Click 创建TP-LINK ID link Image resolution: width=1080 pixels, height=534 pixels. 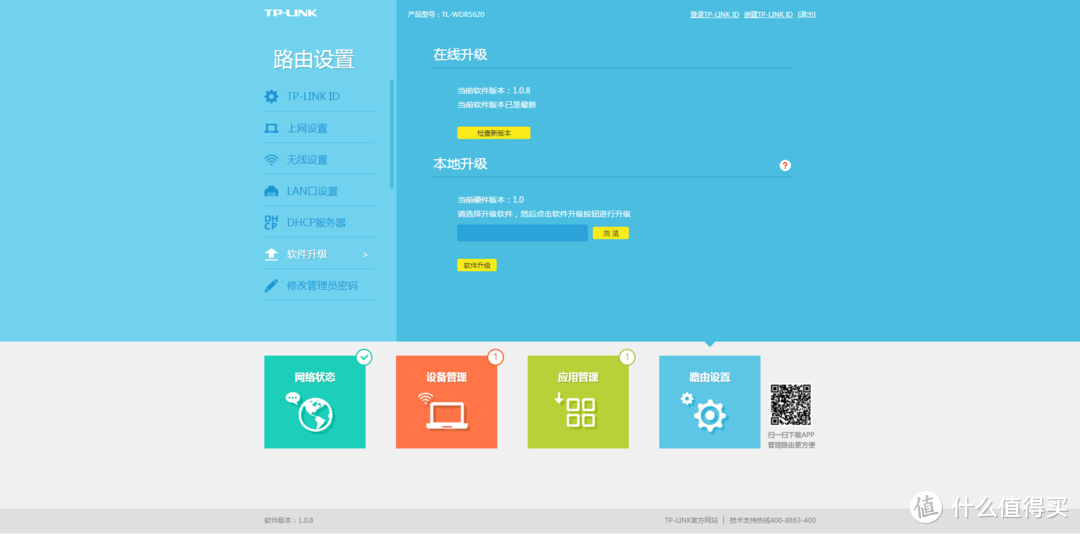click(x=768, y=14)
